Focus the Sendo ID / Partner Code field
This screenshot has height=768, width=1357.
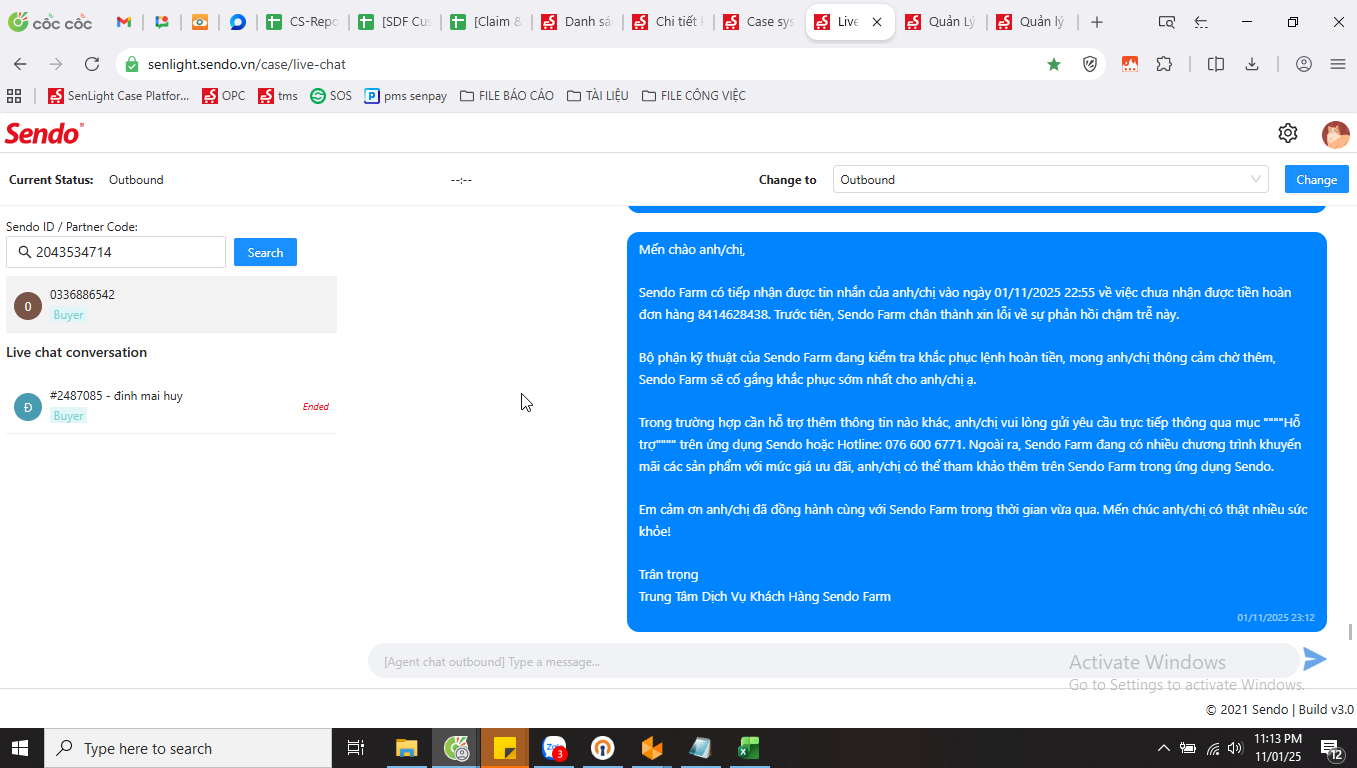(116, 252)
